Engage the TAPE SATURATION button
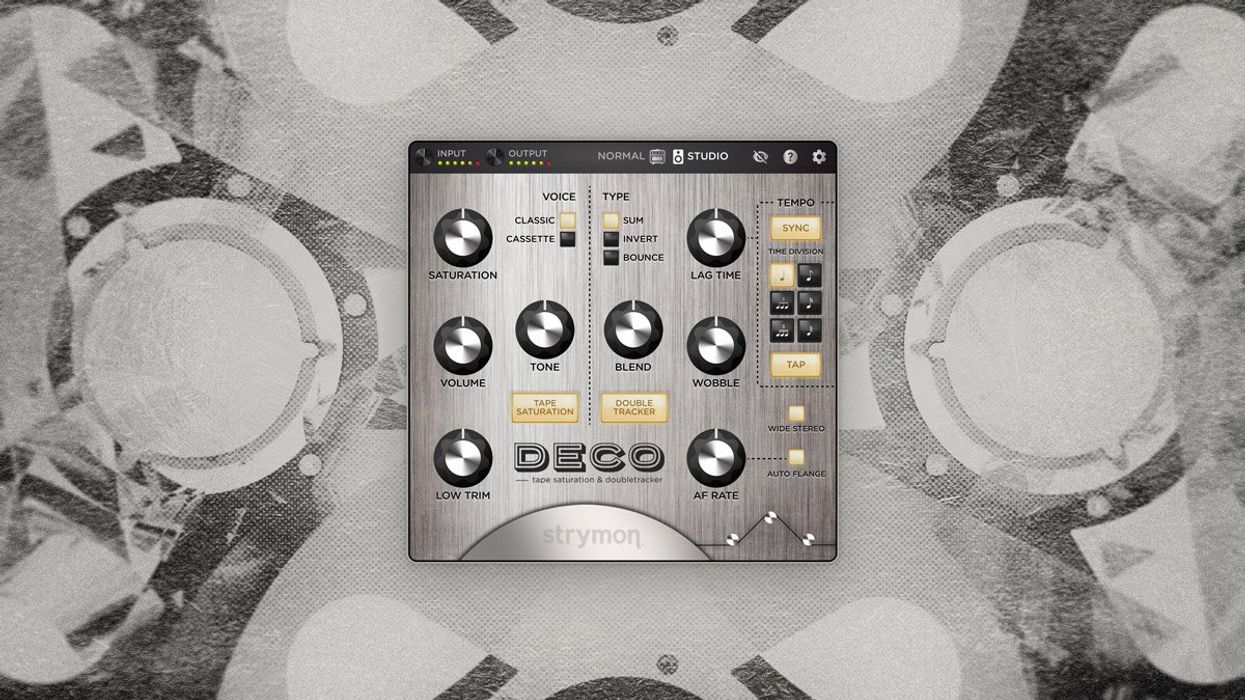Screen dimensions: 1245x700 coord(544,408)
